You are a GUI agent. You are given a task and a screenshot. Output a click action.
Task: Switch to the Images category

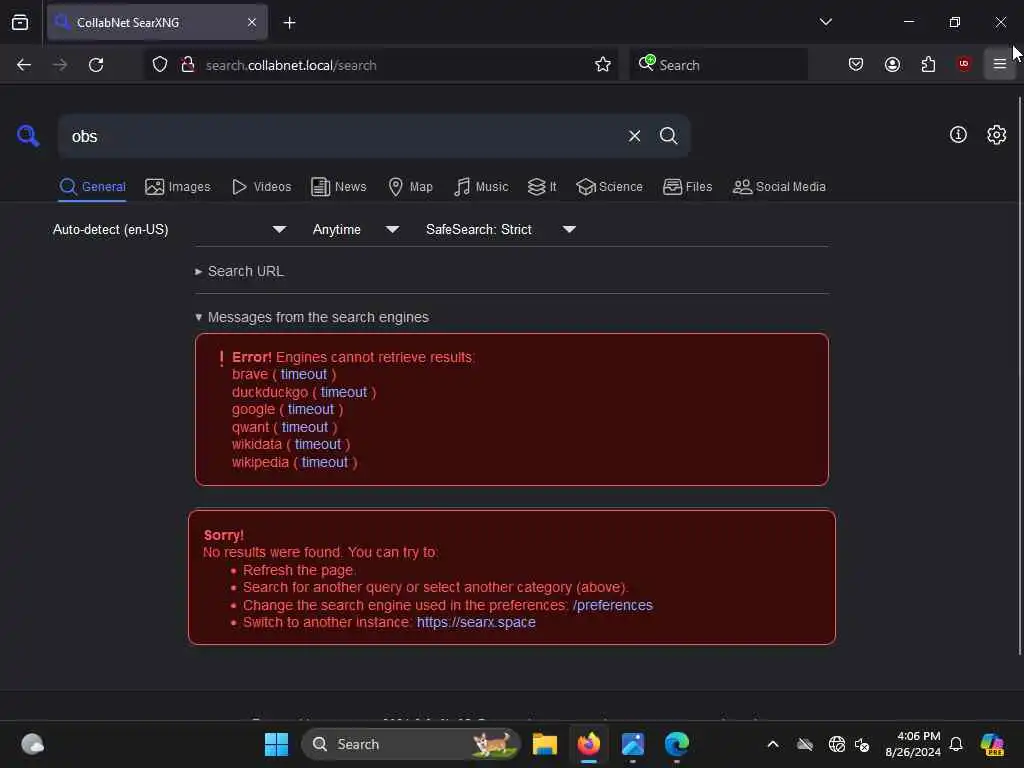click(178, 187)
